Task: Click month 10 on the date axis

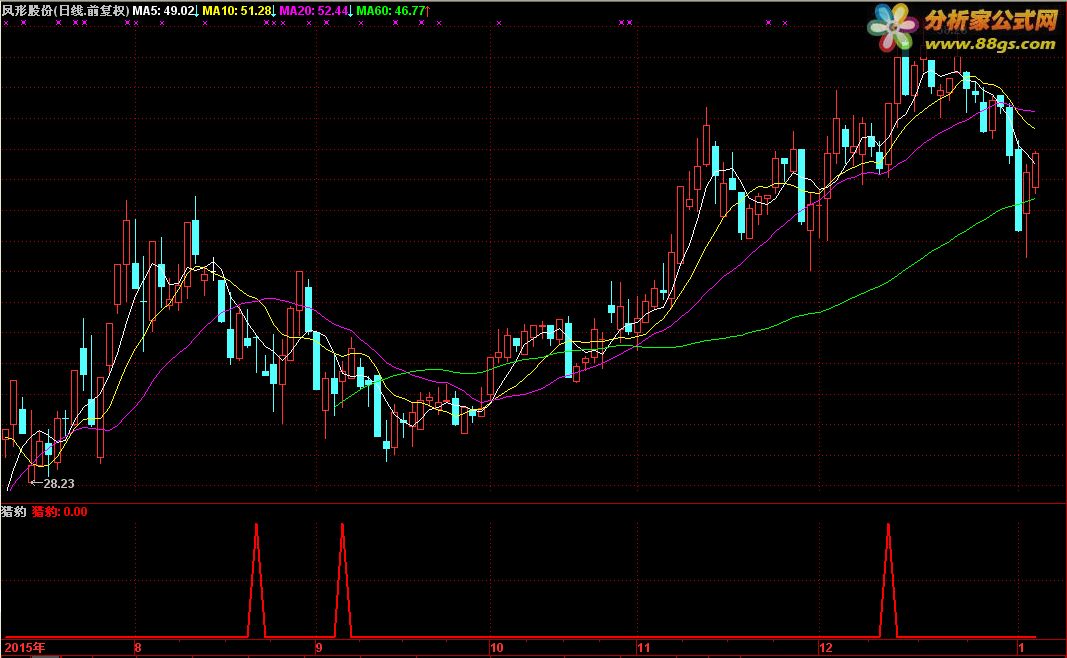Action: pyautogui.click(x=497, y=647)
